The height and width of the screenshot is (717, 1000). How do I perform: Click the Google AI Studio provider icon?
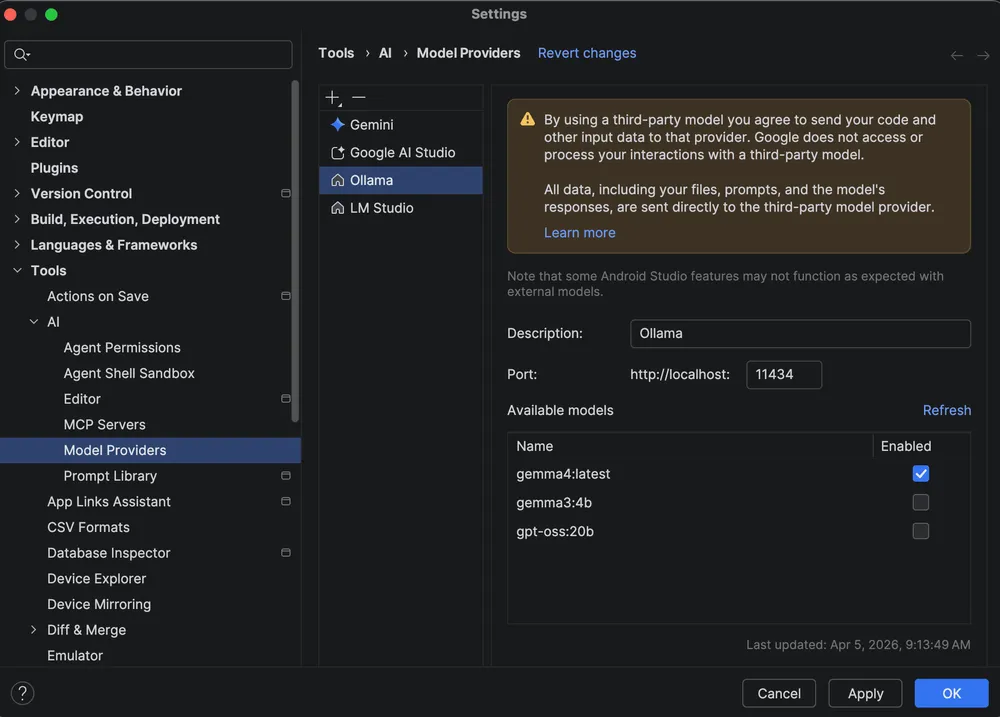(x=338, y=153)
